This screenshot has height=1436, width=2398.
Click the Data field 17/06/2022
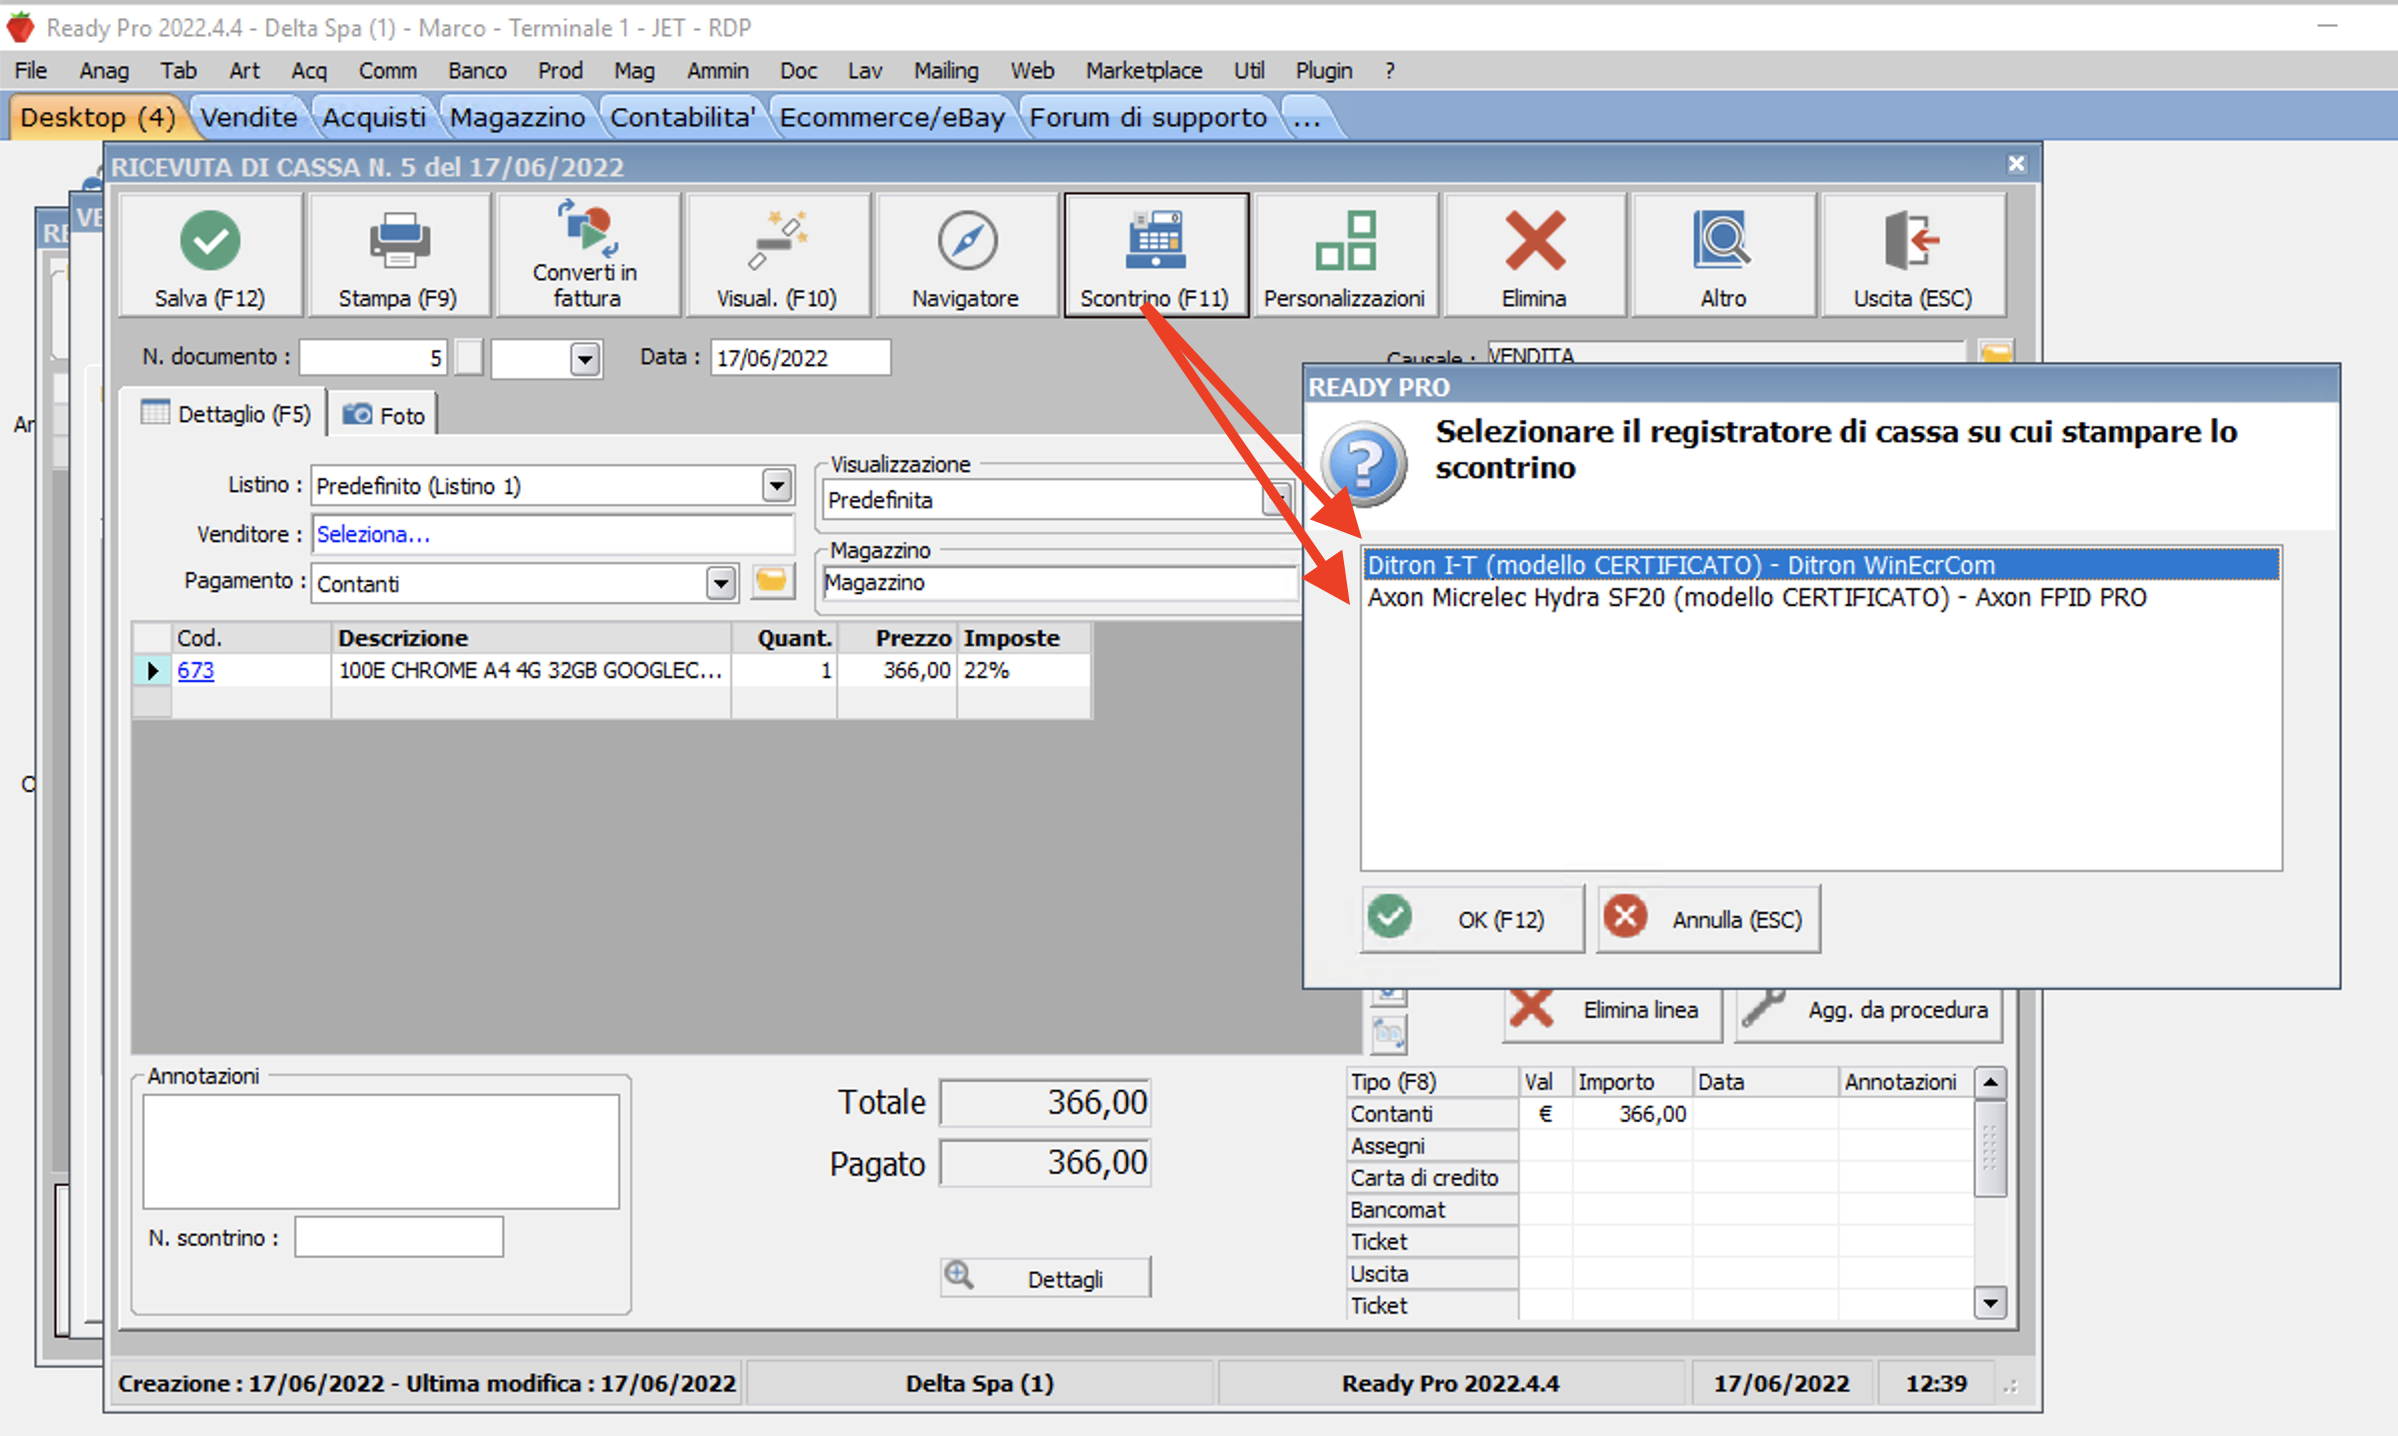pos(800,358)
